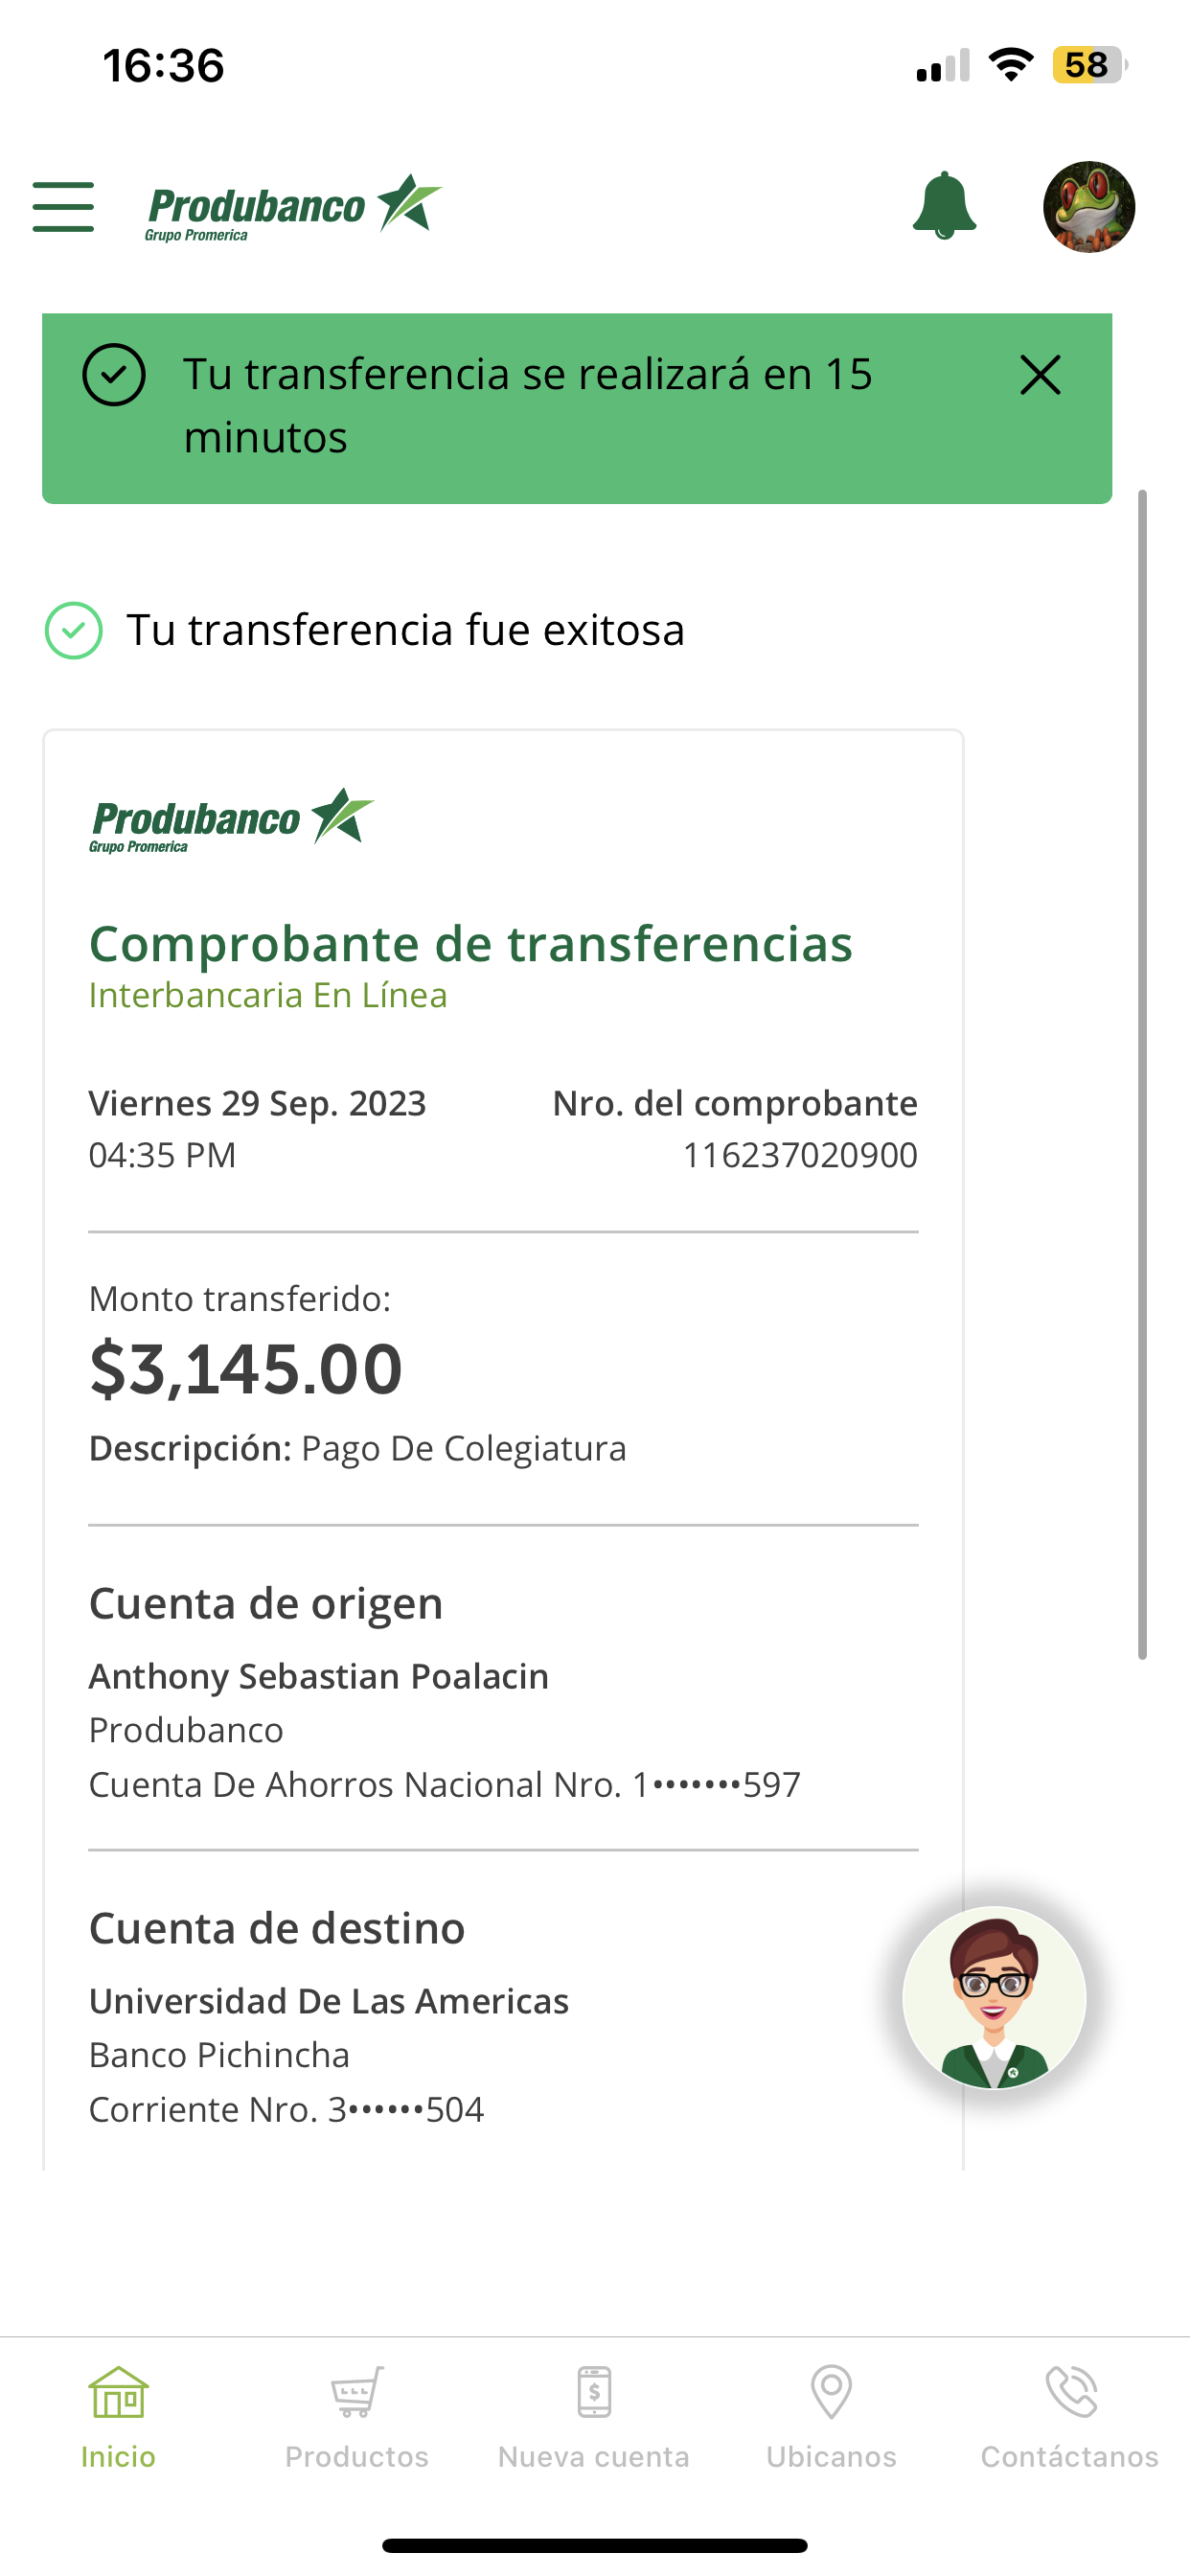Image resolution: width=1190 pixels, height=2576 pixels.
Task: Select the Universidad De Las Americas destination
Action: (x=329, y=2001)
